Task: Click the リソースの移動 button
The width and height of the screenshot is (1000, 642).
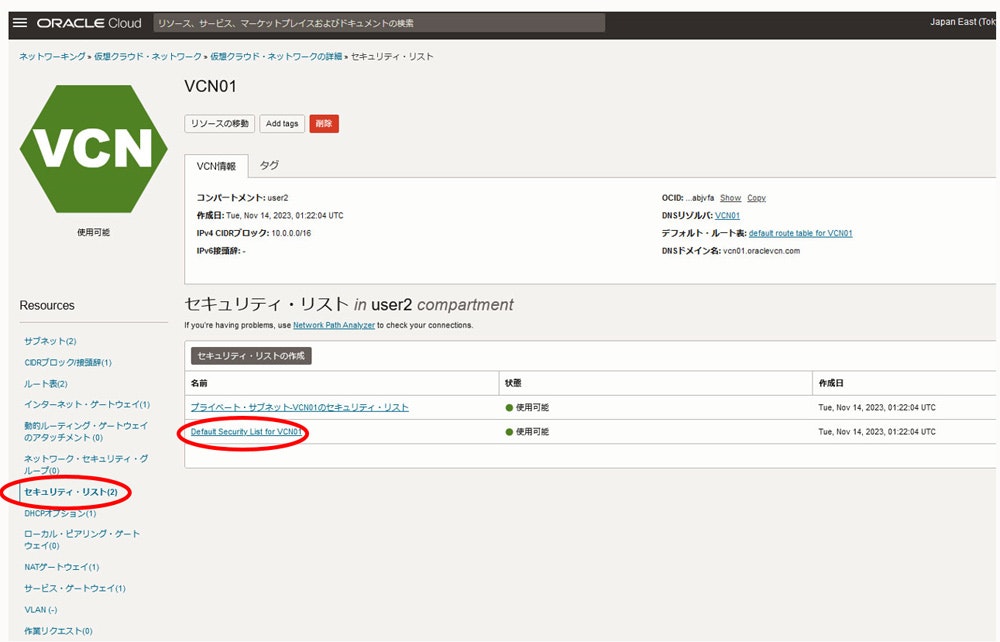Action: (219, 124)
